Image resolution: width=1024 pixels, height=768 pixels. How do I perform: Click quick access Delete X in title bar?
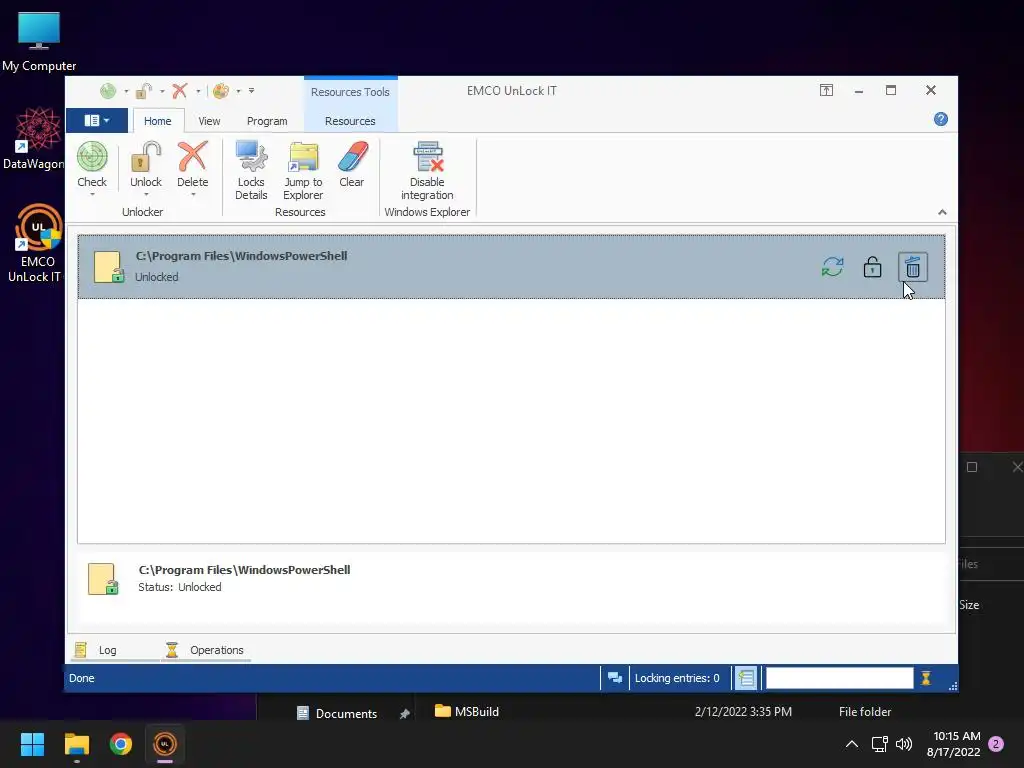click(180, 91)
